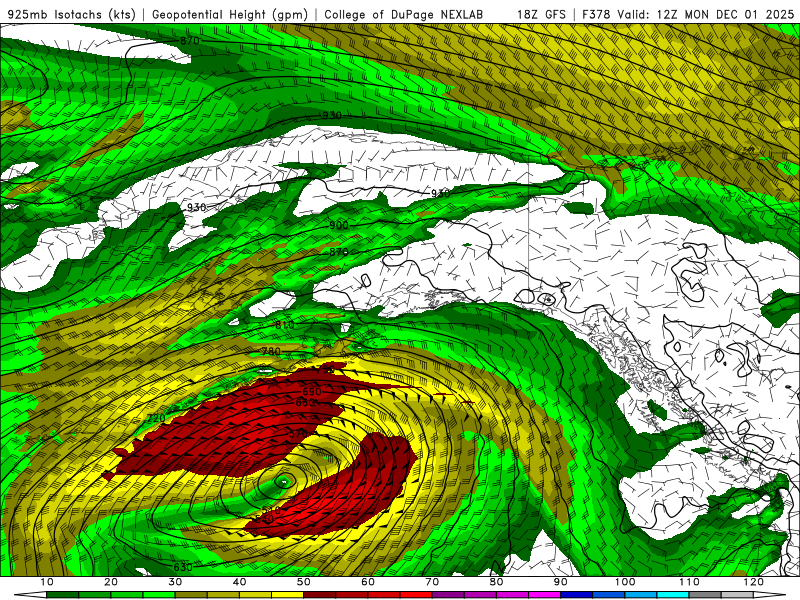
Task: Click the 690 height contour label
Action: click(312, 391)
